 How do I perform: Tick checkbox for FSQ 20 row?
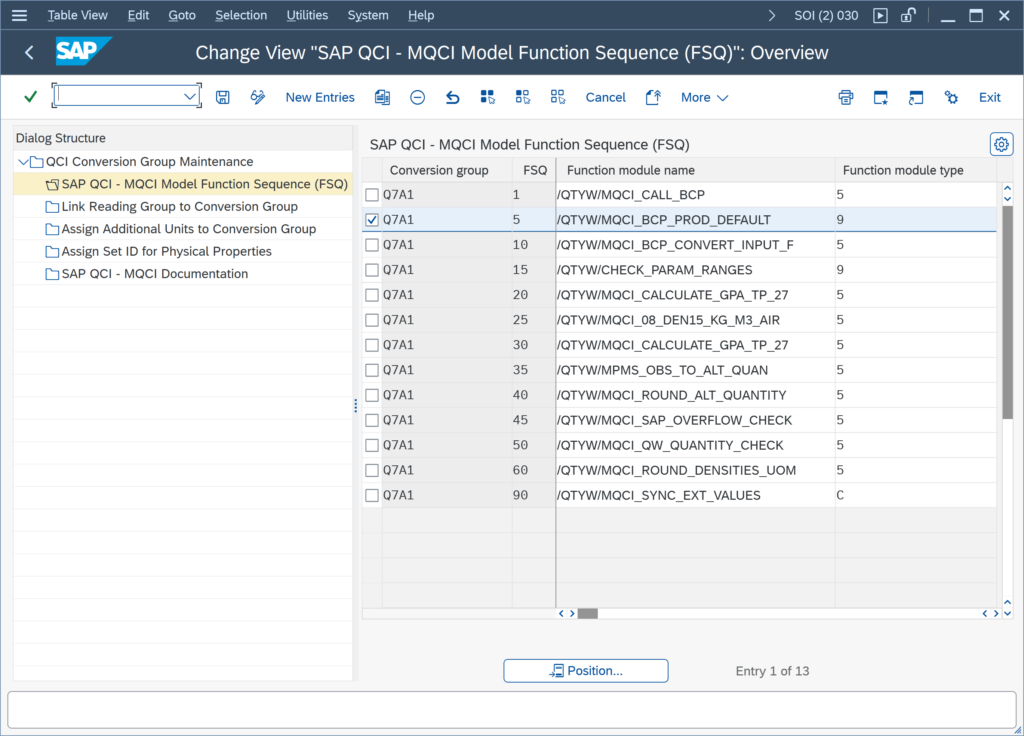click(372, 295)
